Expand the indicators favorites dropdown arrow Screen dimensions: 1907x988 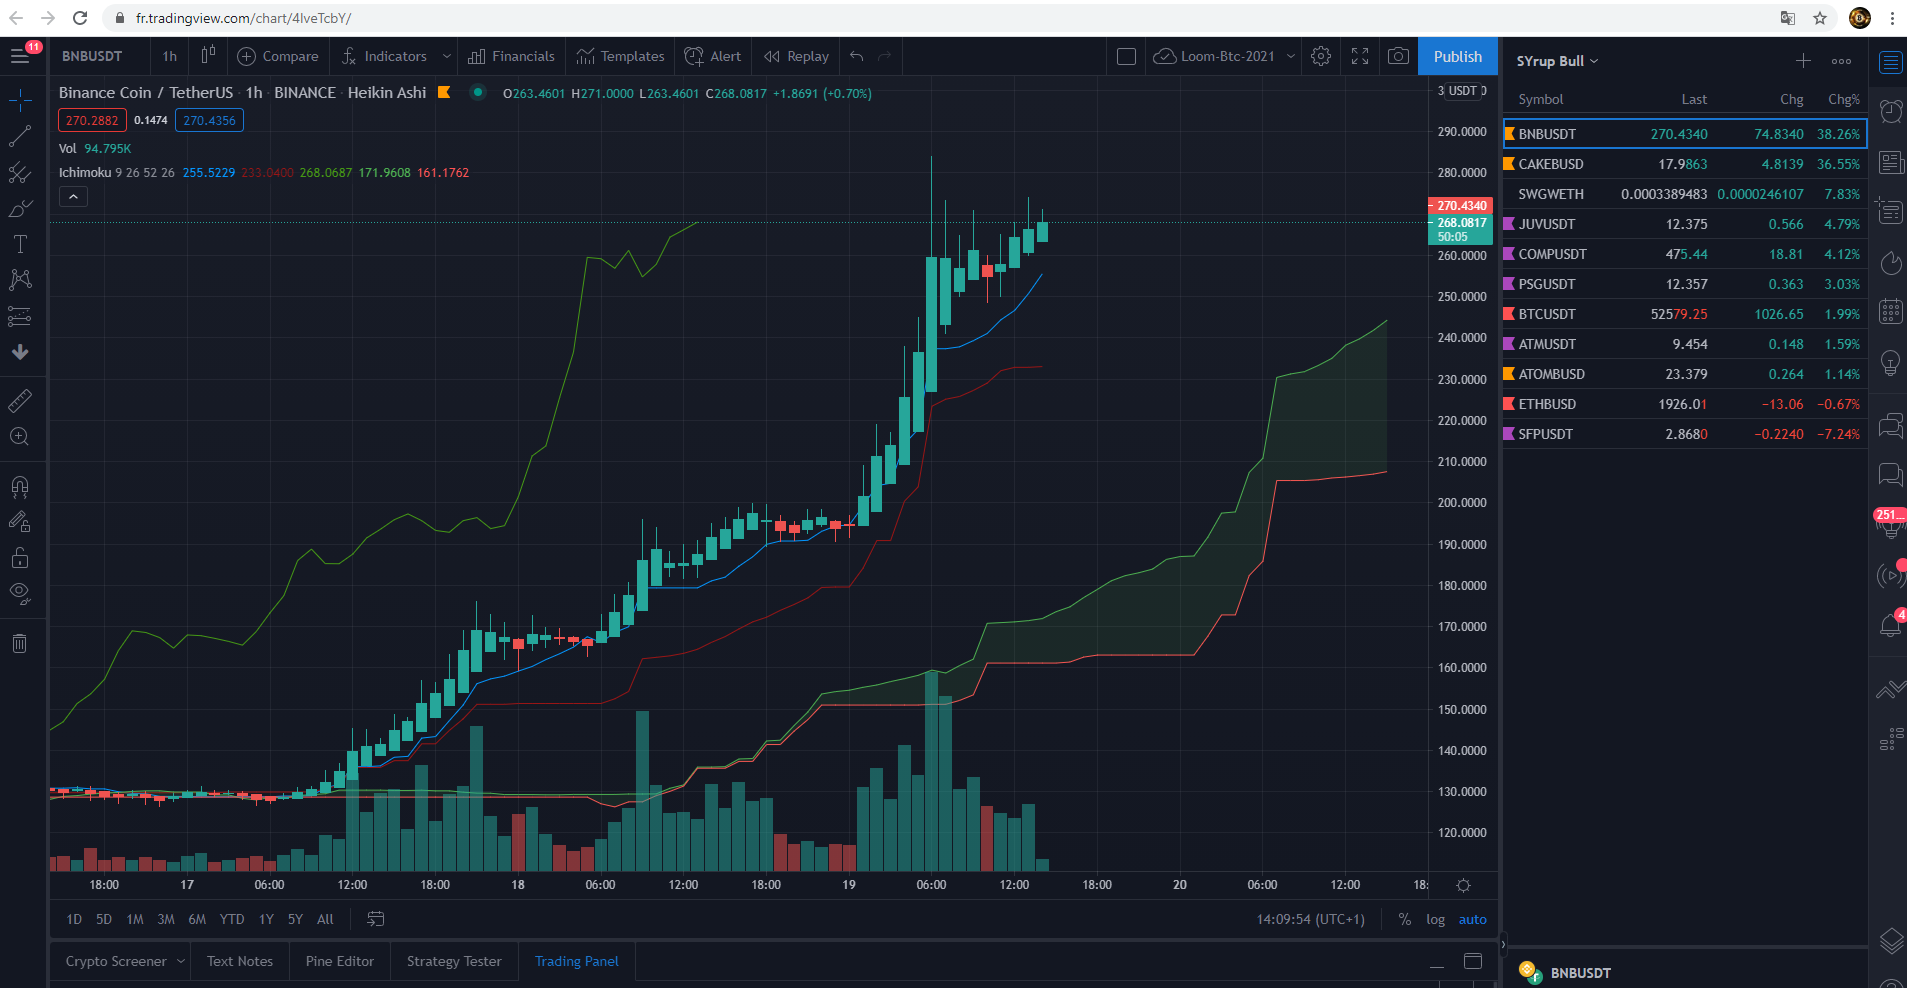click(x=446, y=56)
